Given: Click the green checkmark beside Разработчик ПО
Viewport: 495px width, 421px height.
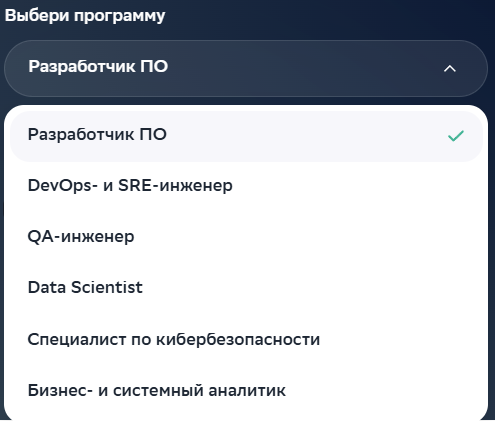Looking at the screenshot, I should coord(456,136).
